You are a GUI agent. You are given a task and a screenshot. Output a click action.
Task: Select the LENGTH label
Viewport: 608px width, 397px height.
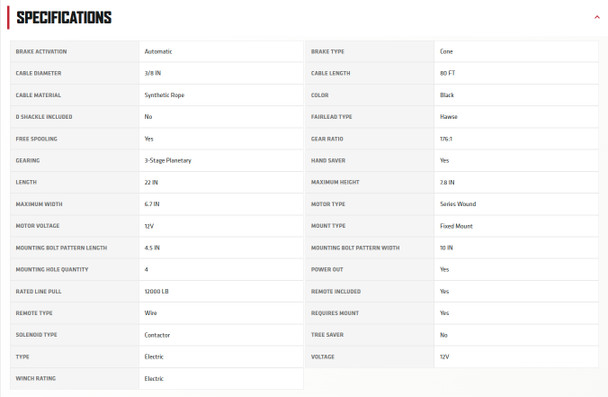[x=26, y=182]
